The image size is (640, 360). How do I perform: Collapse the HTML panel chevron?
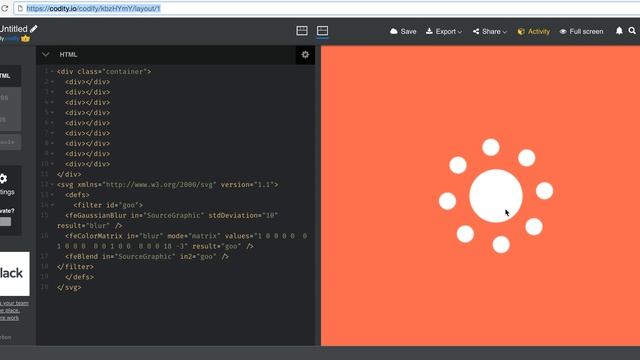45,54
